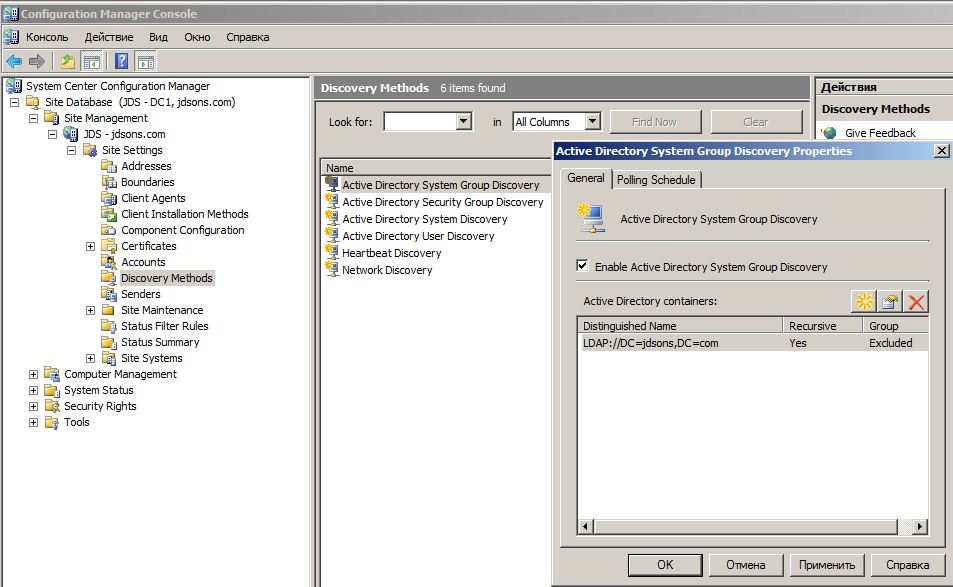
Task: Open the Консоль menu
Action: point(47,37)
